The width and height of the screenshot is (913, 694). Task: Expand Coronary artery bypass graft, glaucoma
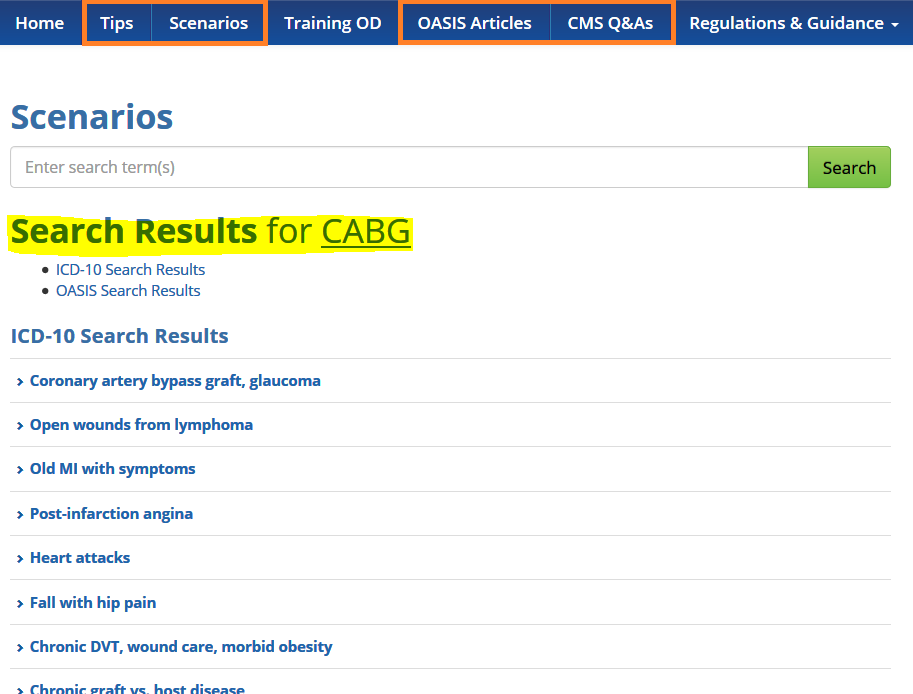(x=175, y=381)
